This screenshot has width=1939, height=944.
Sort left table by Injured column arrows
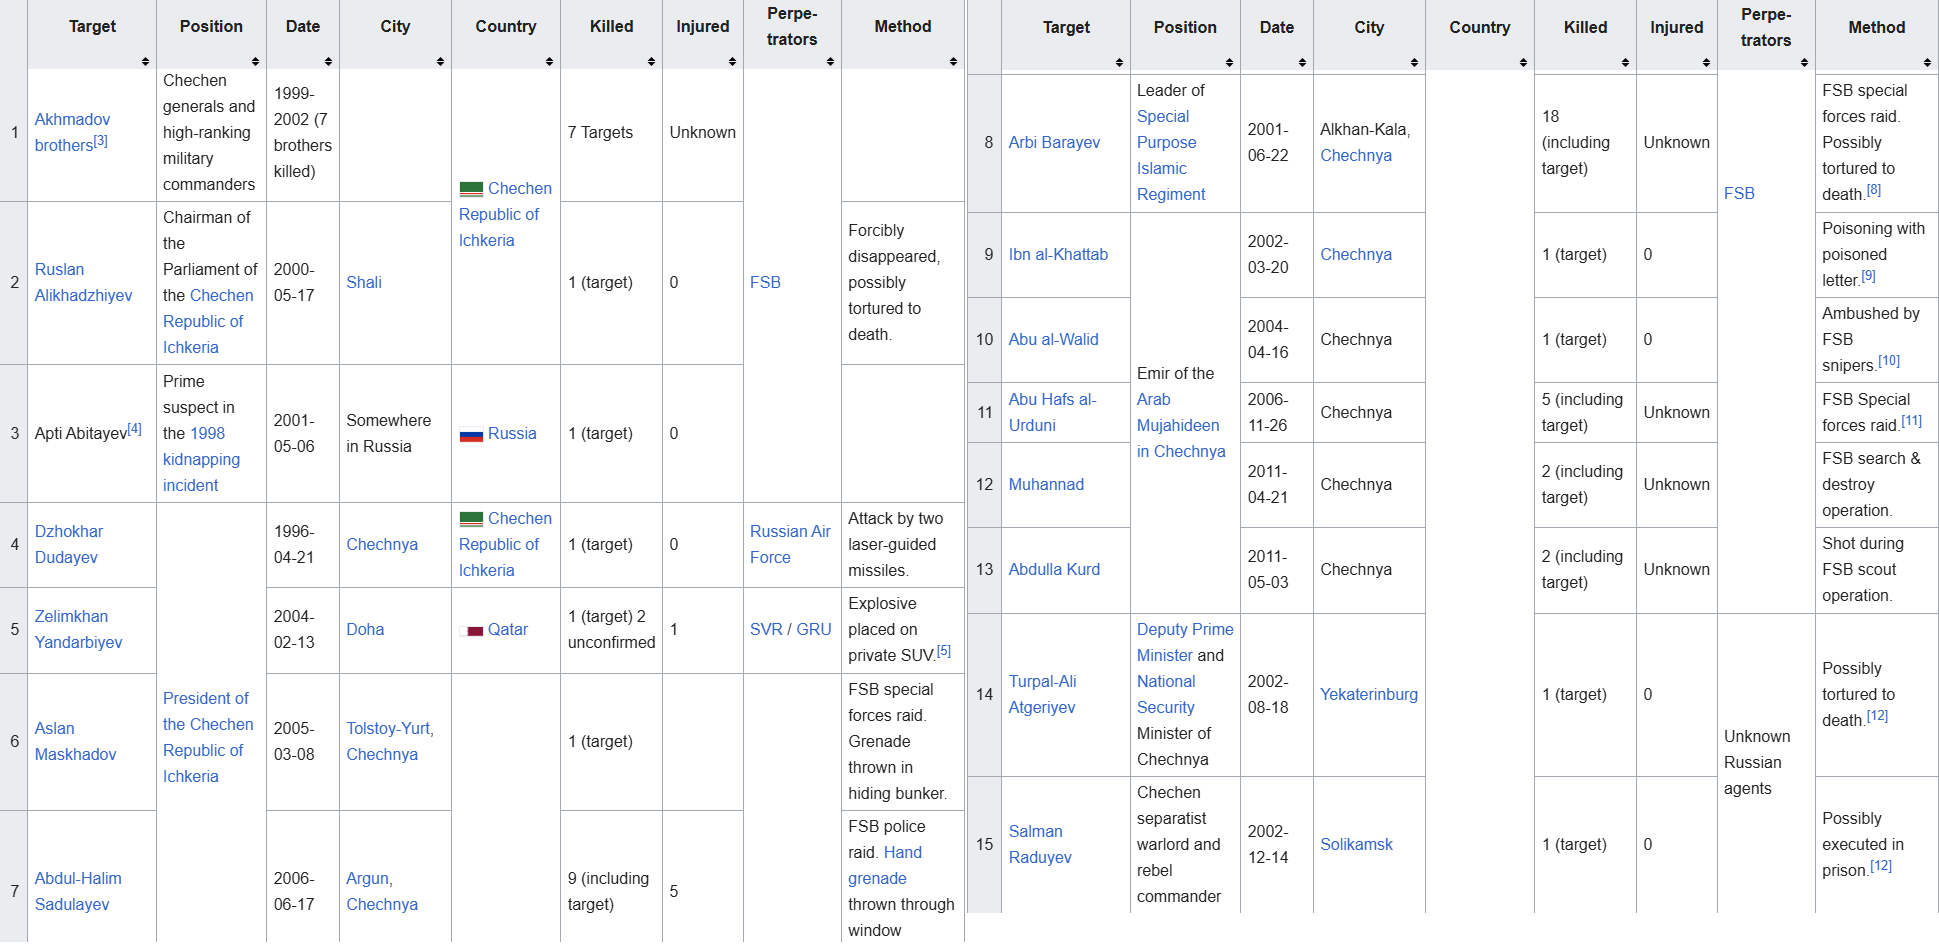point(733,62)
